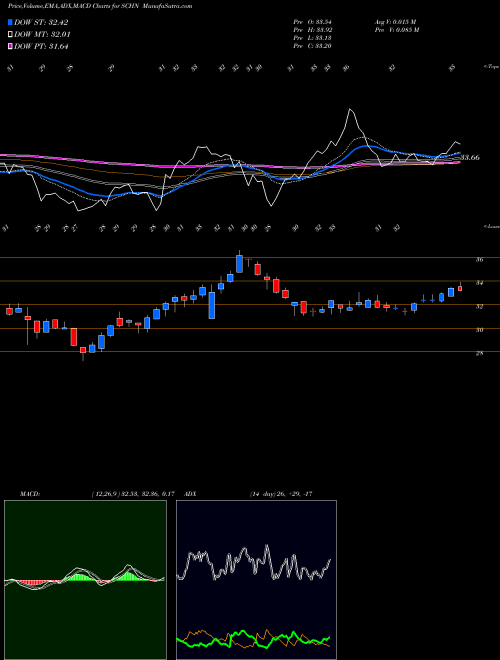Viewport: 500px width, 660px height.
Task: Click the 'MACD:' panel label
Action: pos(29,494)
